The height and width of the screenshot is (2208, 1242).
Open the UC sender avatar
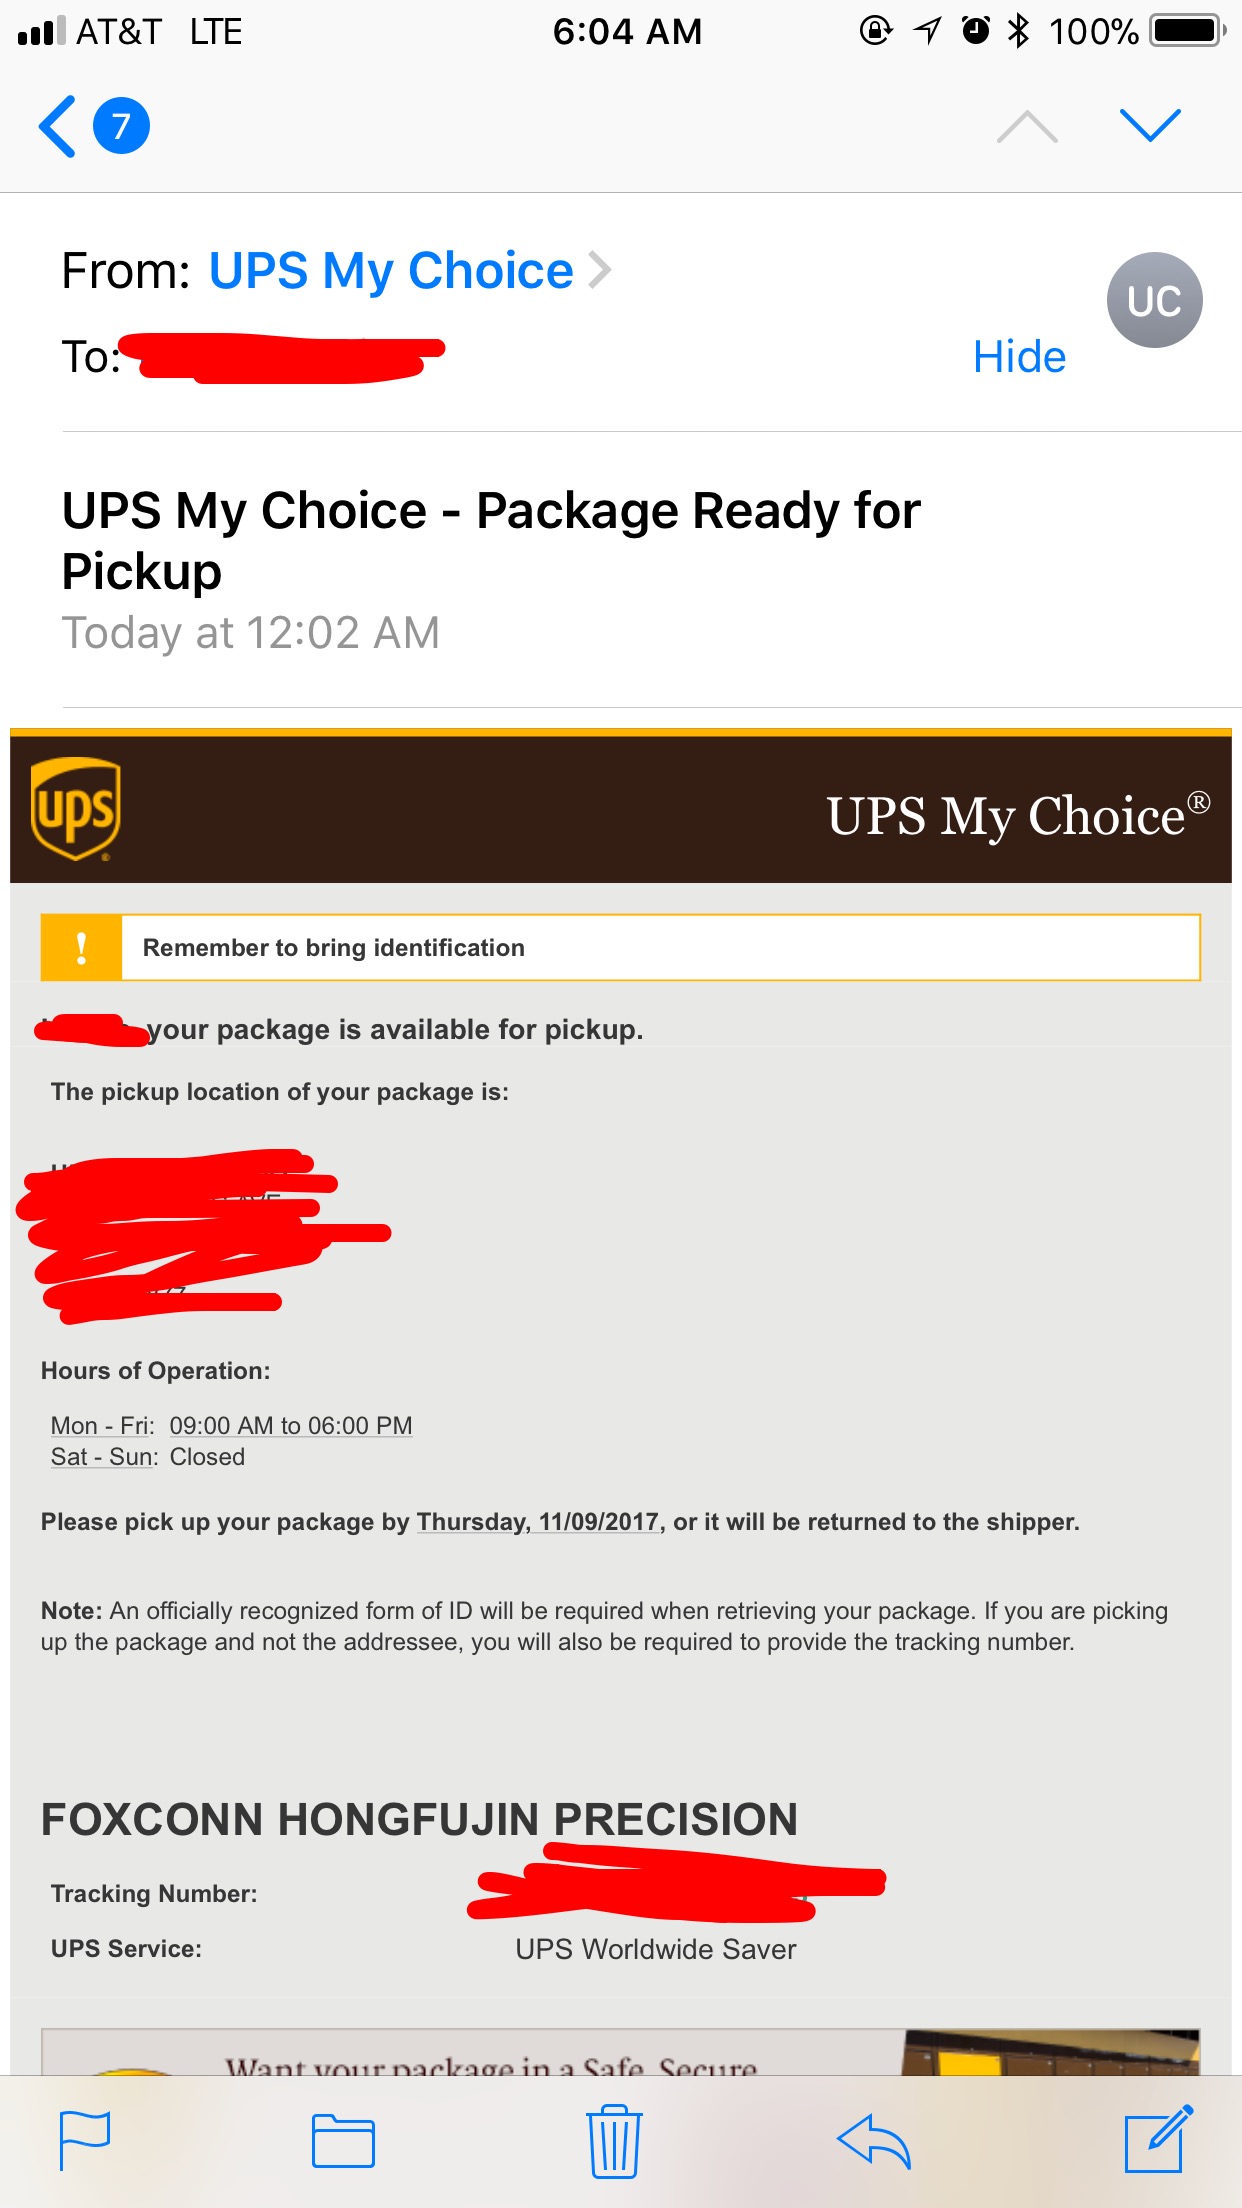coord(1154,300)
